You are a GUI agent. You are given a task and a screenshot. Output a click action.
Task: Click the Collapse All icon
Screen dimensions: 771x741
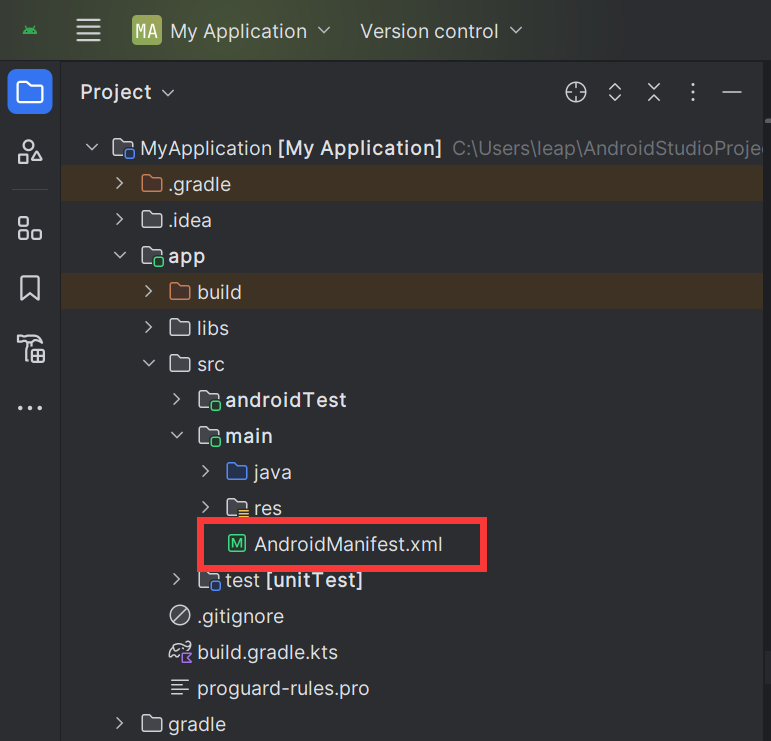click(x=654, y=92)
